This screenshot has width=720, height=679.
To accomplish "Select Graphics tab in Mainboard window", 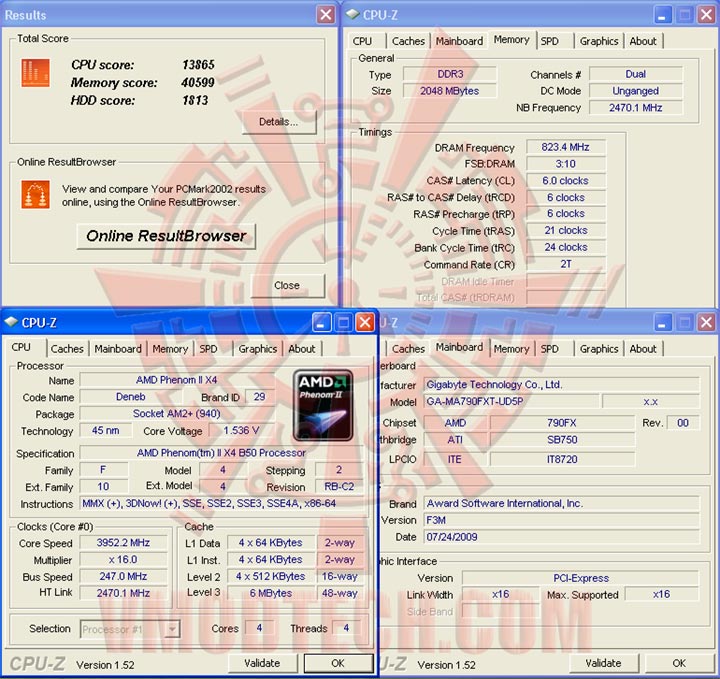I will pos(599,349).
